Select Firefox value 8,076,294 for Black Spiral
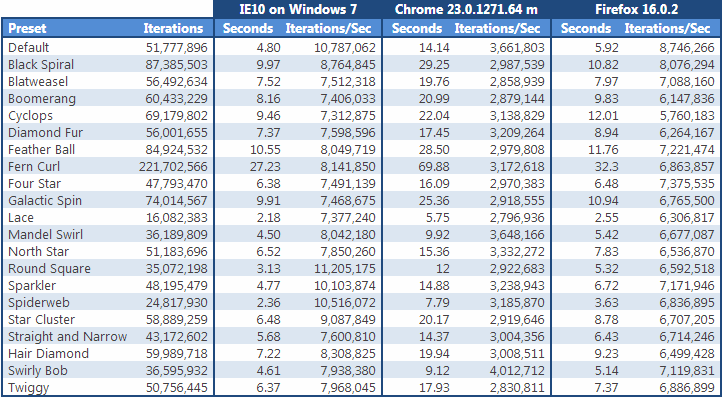 [x=687, y=65]
